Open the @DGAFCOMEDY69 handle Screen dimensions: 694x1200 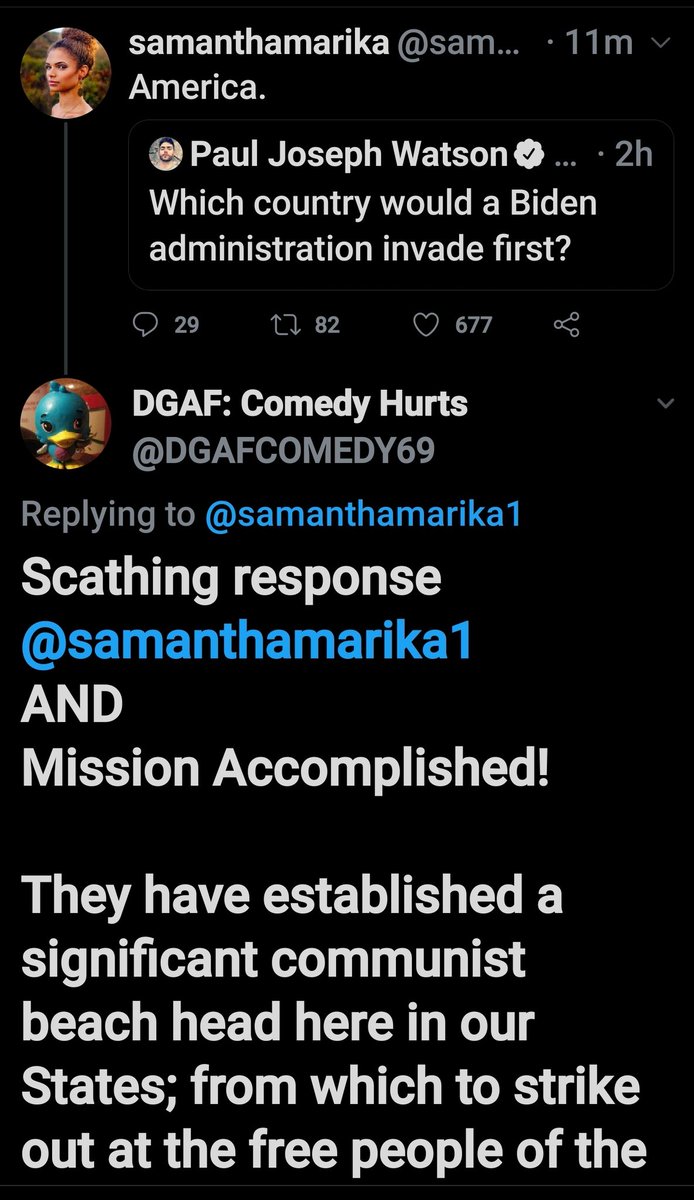point(283,452)
